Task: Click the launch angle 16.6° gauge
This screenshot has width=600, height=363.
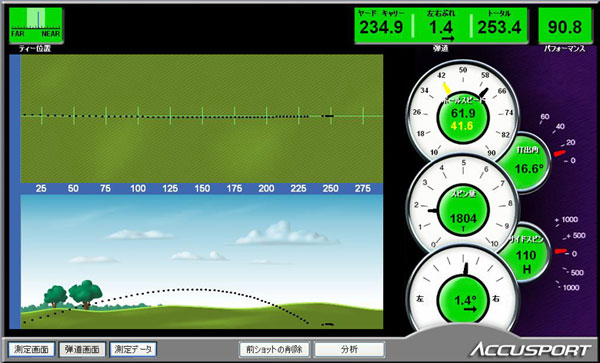Action: pos(527,162)
